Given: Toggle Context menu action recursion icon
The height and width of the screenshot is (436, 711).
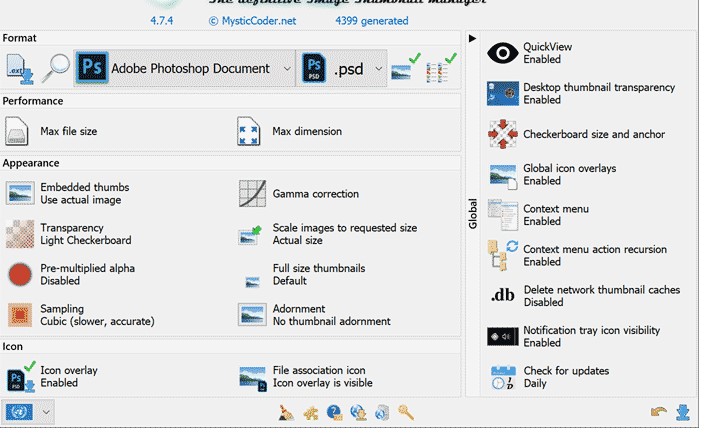Looking at the screenshot, I should [x=502, y=255].
